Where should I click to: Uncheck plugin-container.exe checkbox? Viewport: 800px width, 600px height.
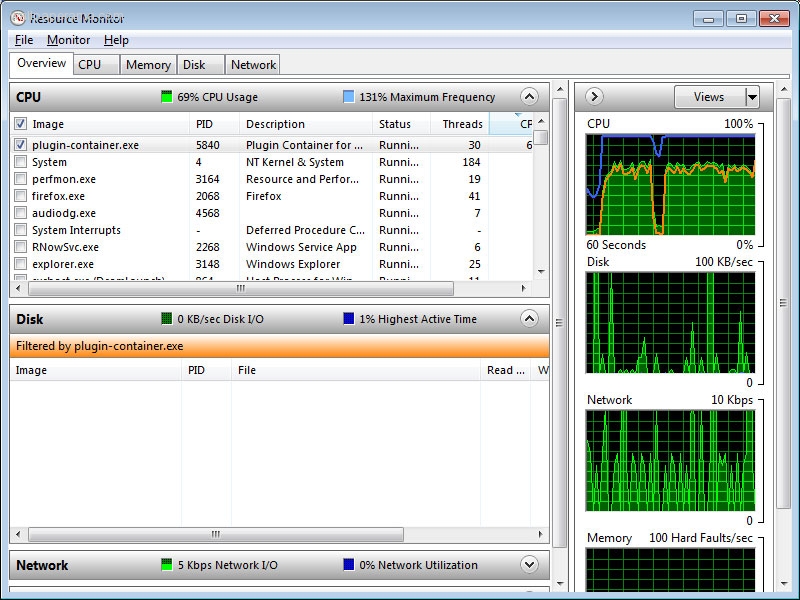point(20,145)
